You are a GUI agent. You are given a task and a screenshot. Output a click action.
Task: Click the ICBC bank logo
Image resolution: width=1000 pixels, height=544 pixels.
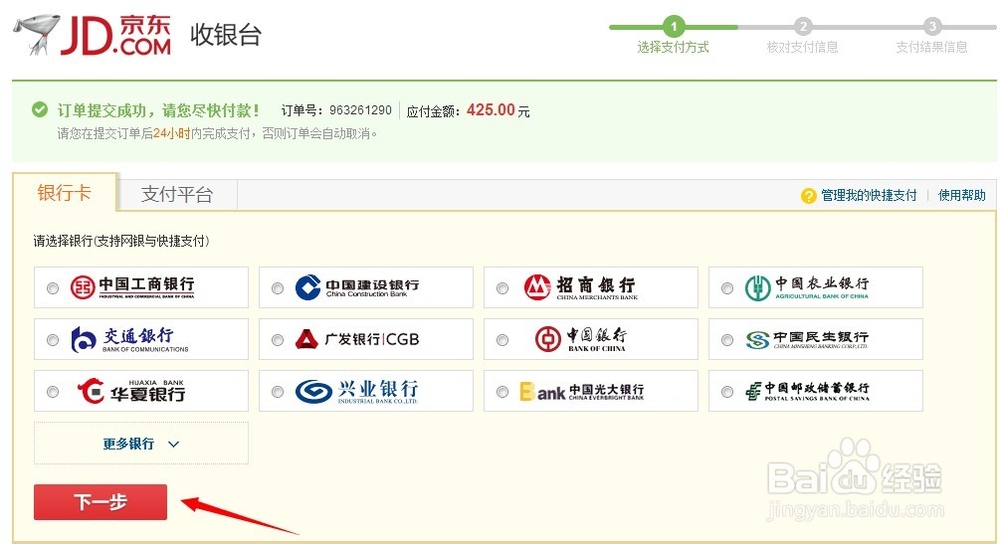click(132, 288)
